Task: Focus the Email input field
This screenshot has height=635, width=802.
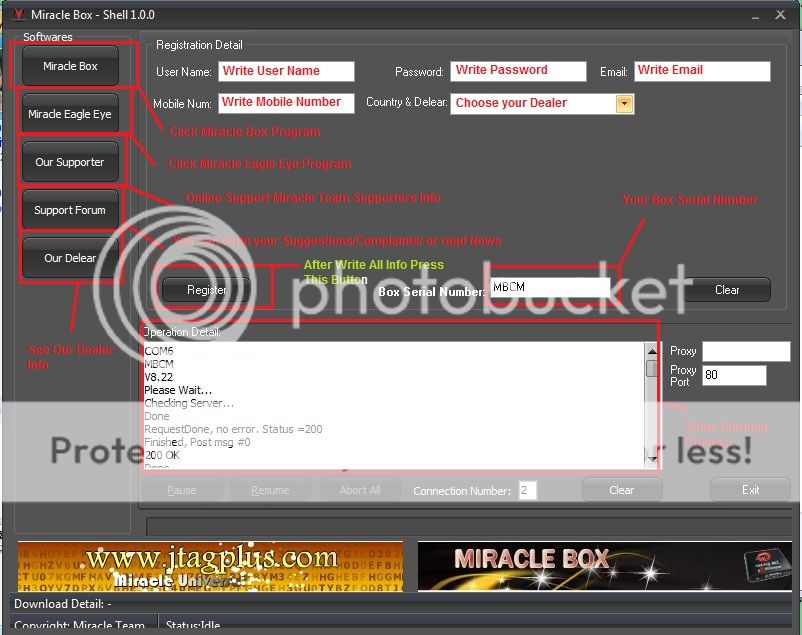Action: tap(702, 71)
